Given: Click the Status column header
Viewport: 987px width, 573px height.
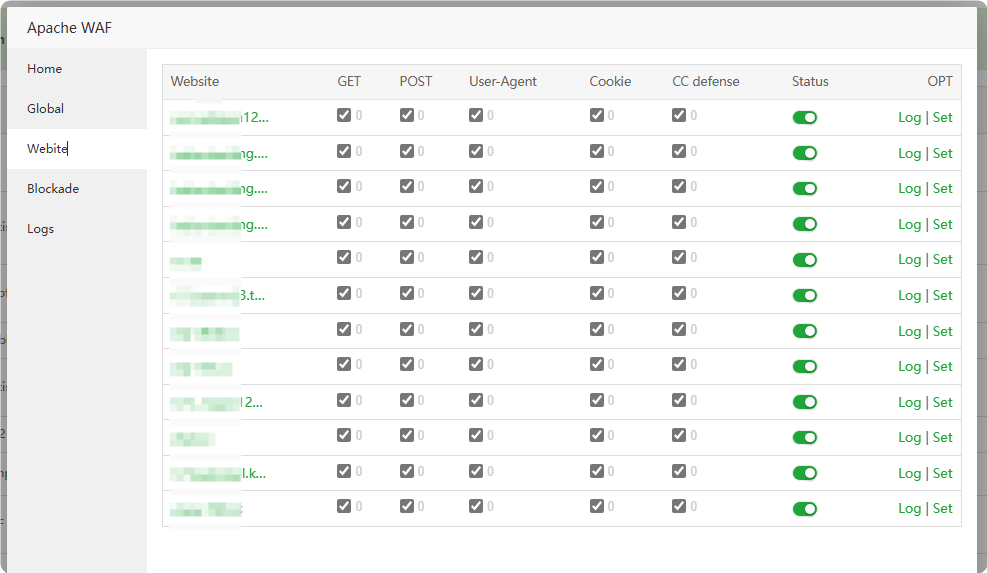Looking at the screenshot, I should pyautogui.click(x=810, y=81).
